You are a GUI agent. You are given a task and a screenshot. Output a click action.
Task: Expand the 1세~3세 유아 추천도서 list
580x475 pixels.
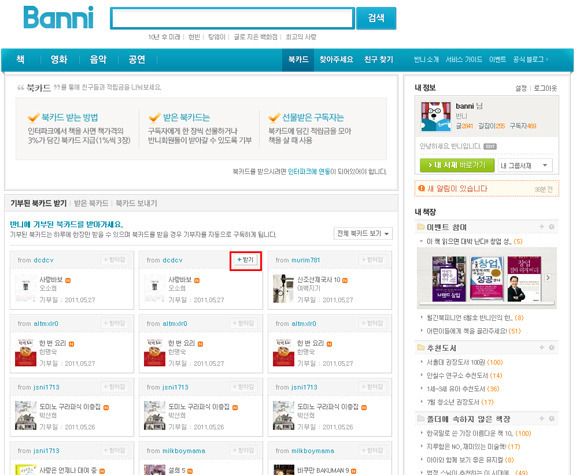tap(421, 389)
